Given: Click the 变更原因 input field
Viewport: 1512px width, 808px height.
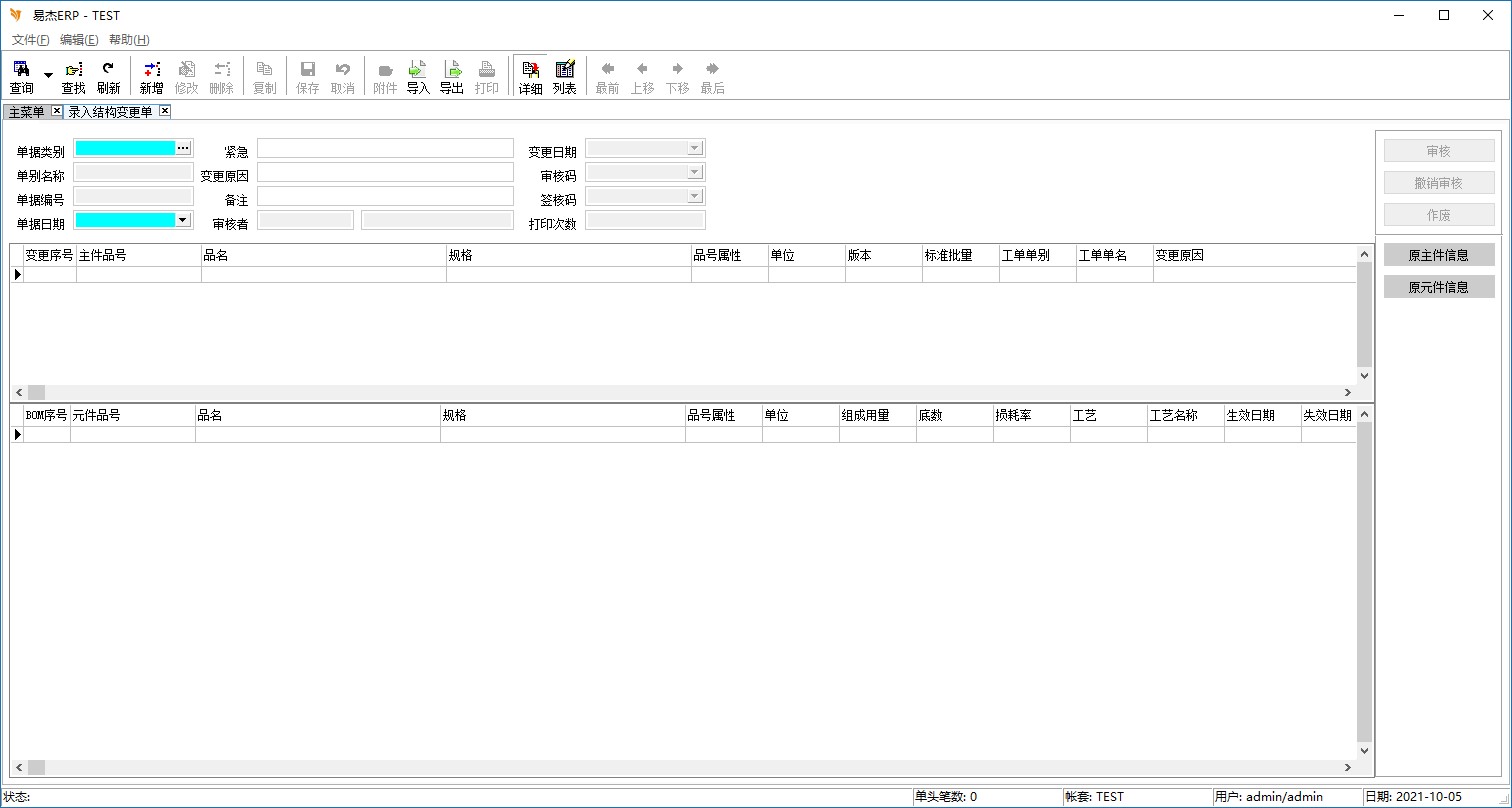Looking at the screenshot, I should pos(385,172).
